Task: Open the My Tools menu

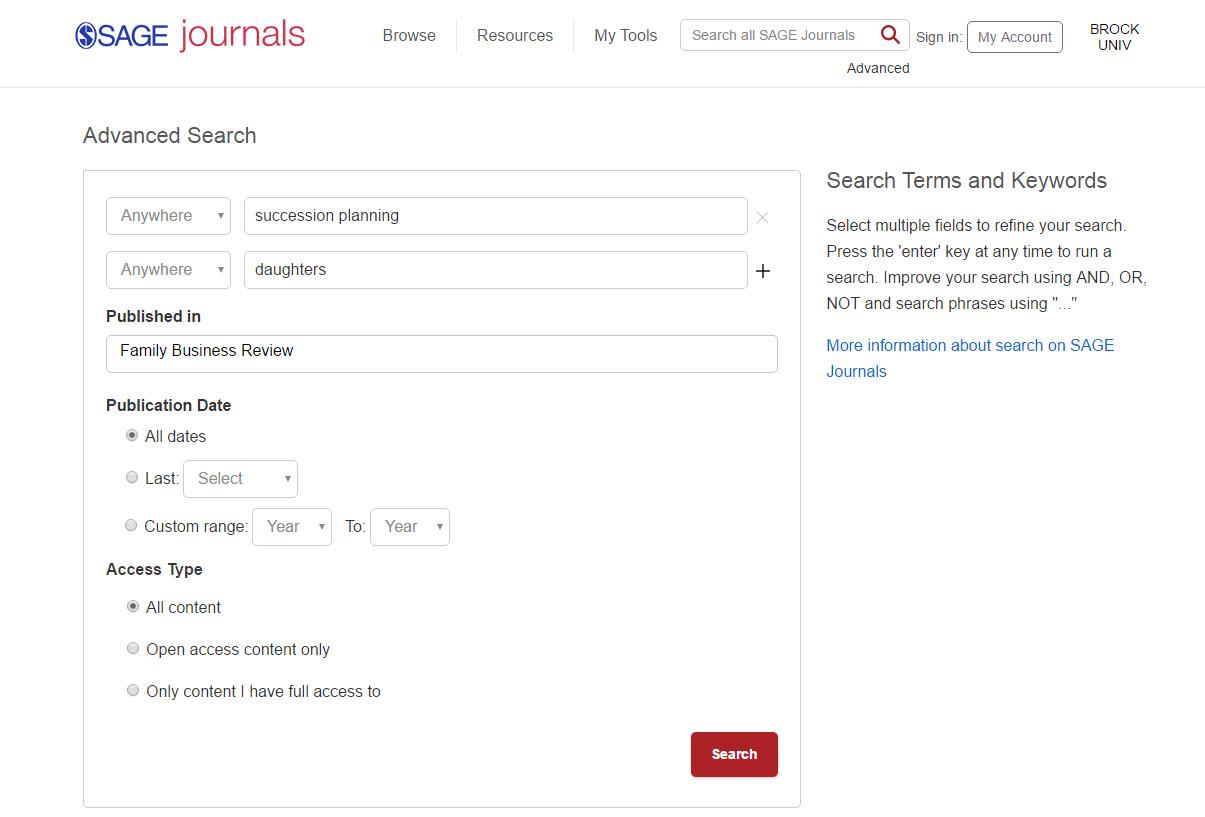Action: (x=625, y=35)
